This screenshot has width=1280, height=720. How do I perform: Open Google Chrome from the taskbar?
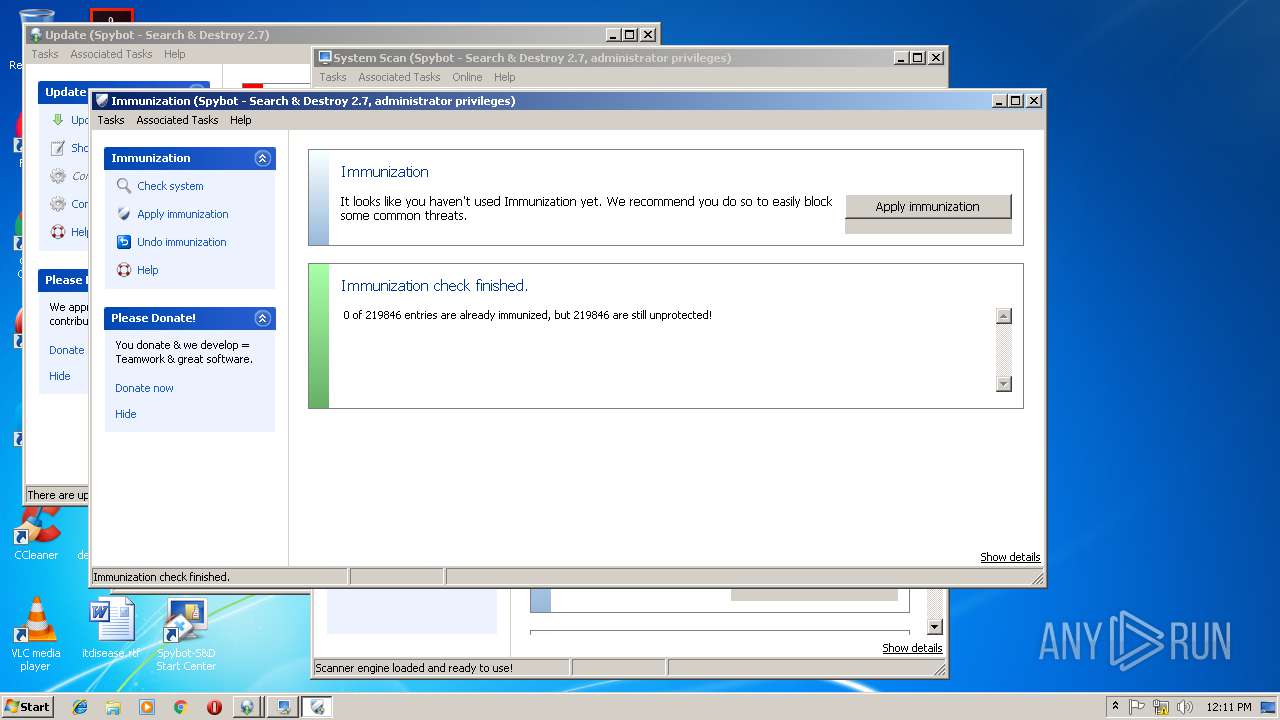tap(180, 707)
